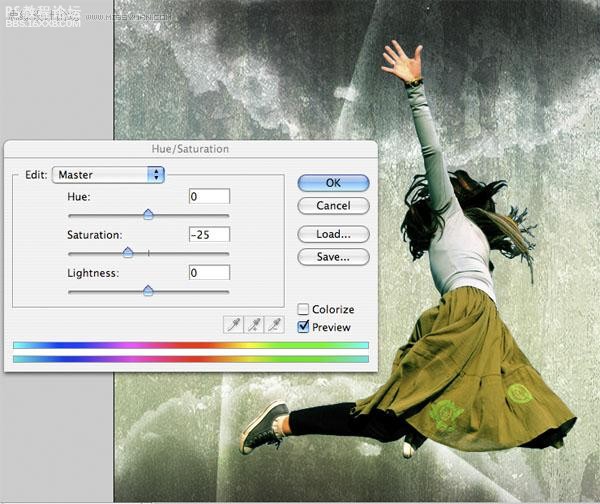
Task: Select the add-to-sample eyedropper tool
Action: click(254, 325)
